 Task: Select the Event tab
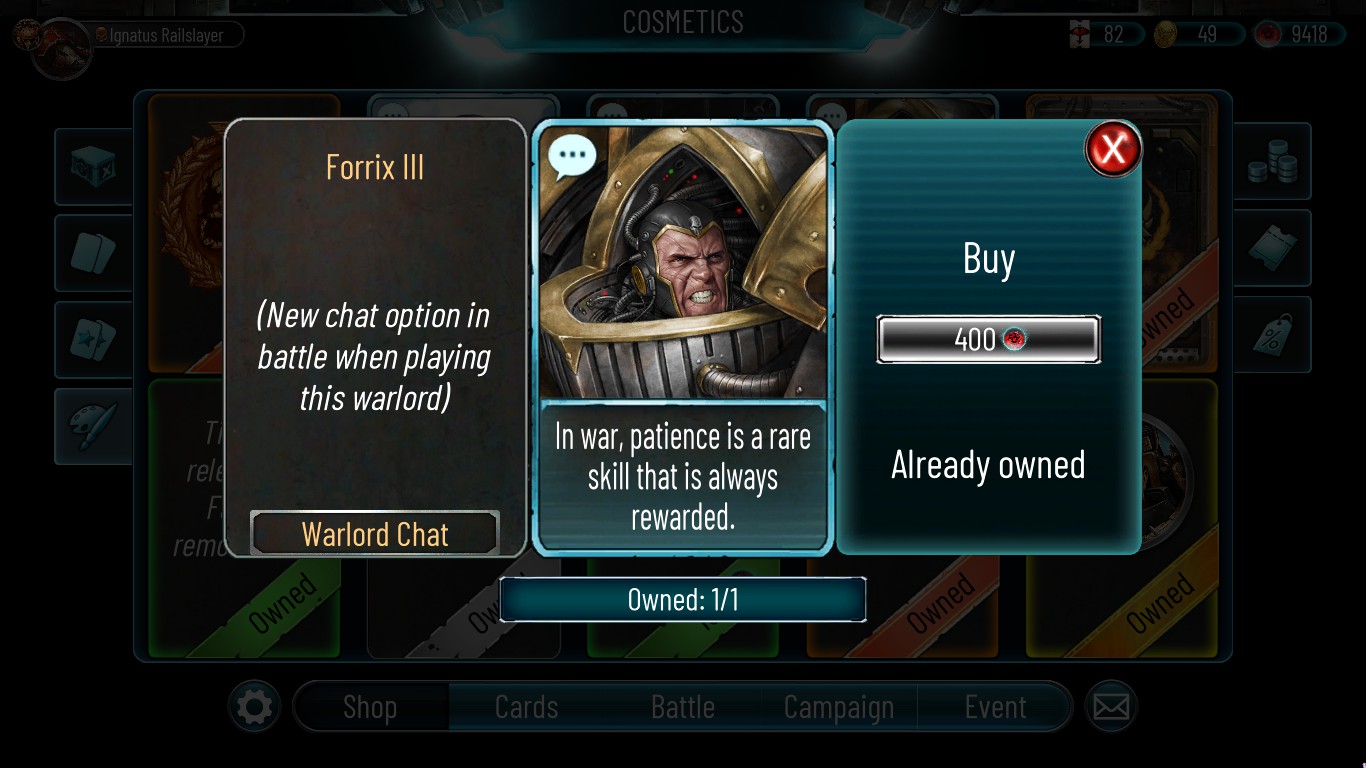tap(995, 708)
